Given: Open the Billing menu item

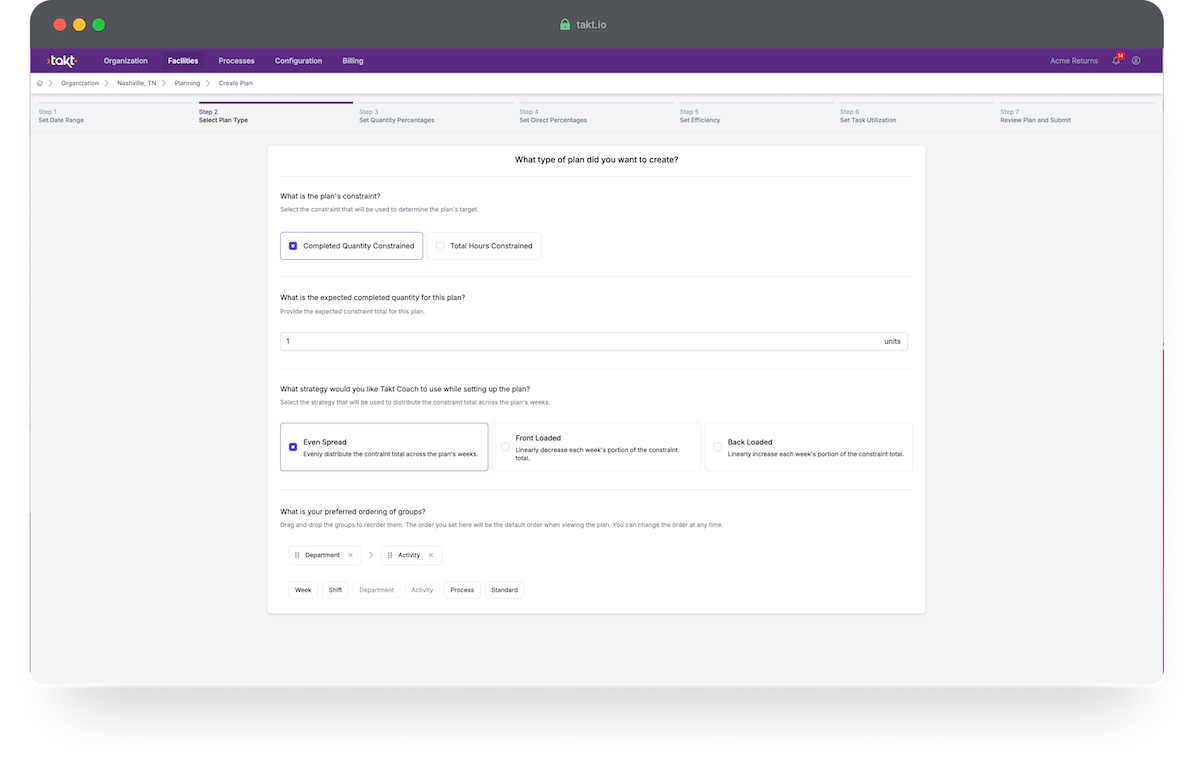Looking at the screenshot, I should (x=352, y=60).
